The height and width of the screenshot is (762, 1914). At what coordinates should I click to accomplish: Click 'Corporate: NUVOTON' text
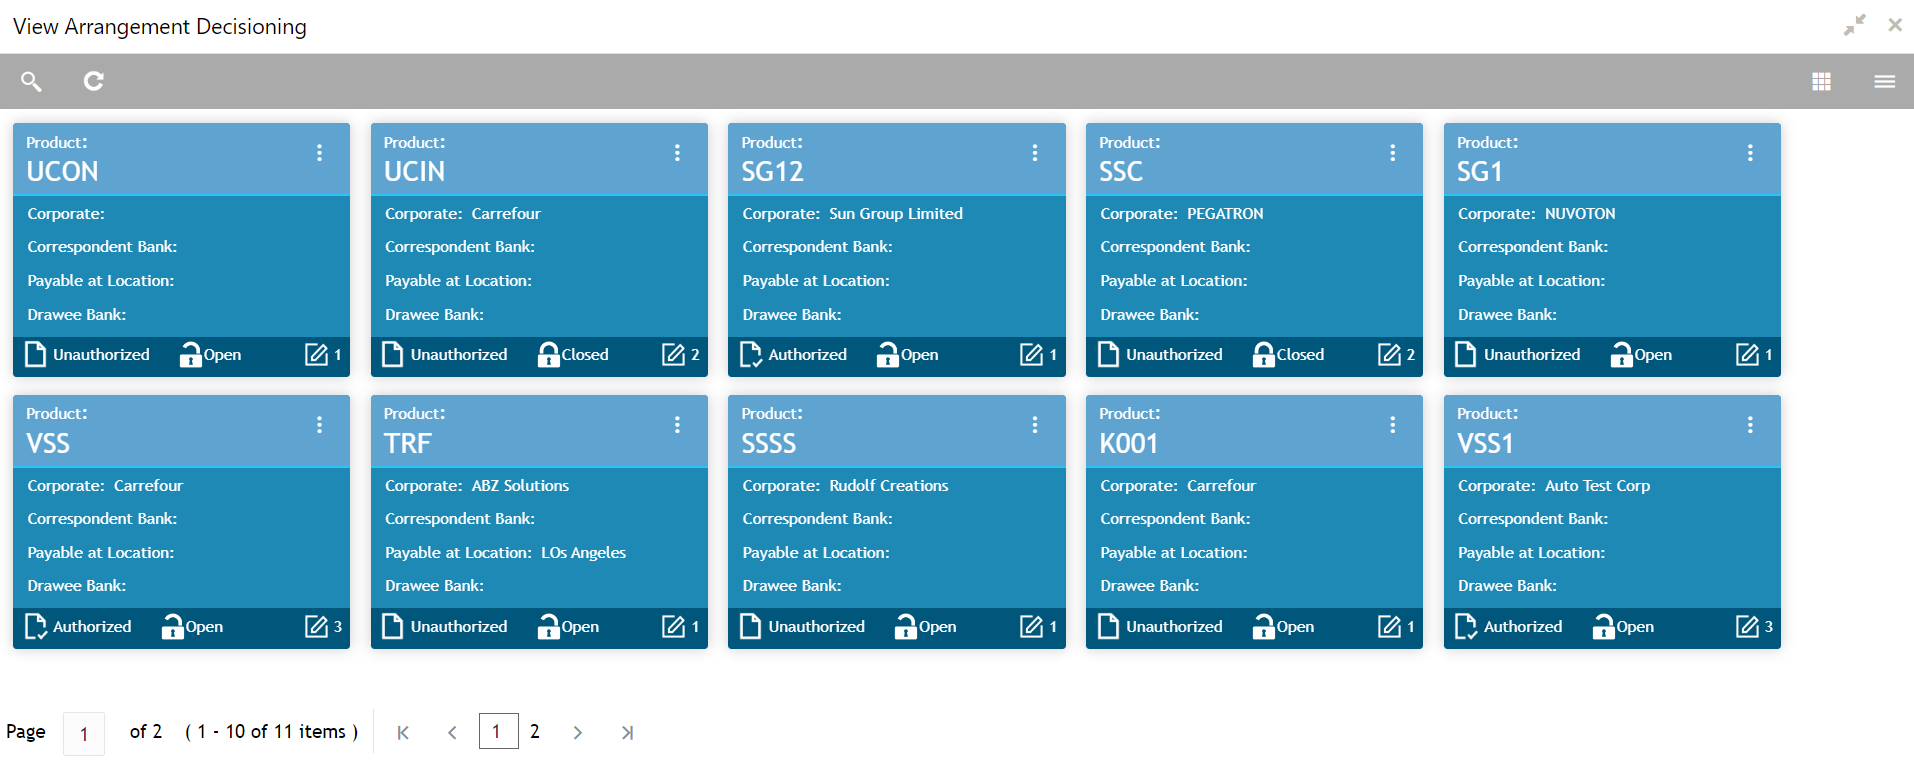1537,213
